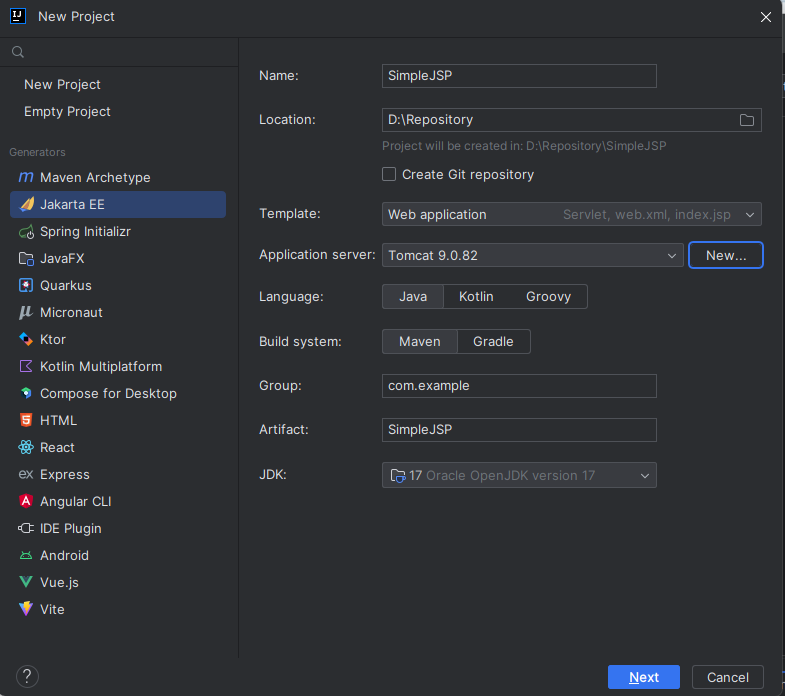This screenshot has width=785, height=696.
Task: Pick the Vue.js generator icon
Action: (x=26, y=582)
